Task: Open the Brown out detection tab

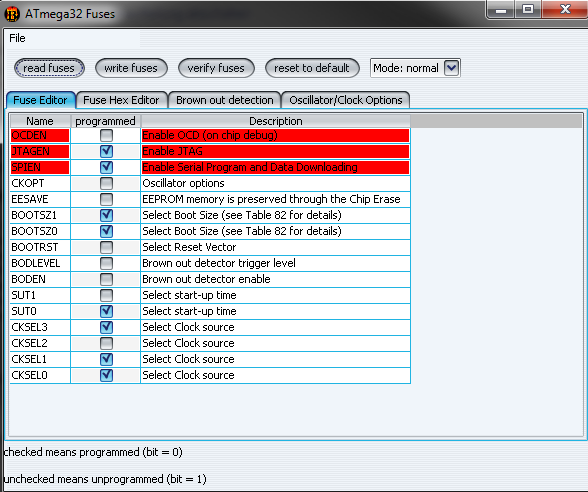Action: pyautogui.click(x=225, y=100)
